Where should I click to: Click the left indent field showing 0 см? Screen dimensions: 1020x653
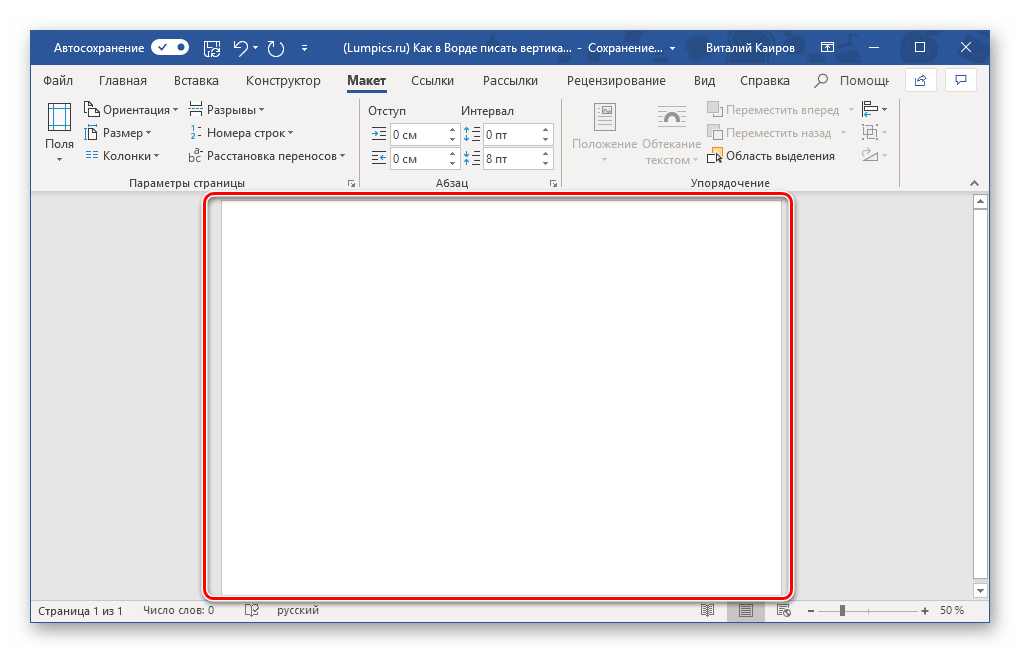(417, 134)
